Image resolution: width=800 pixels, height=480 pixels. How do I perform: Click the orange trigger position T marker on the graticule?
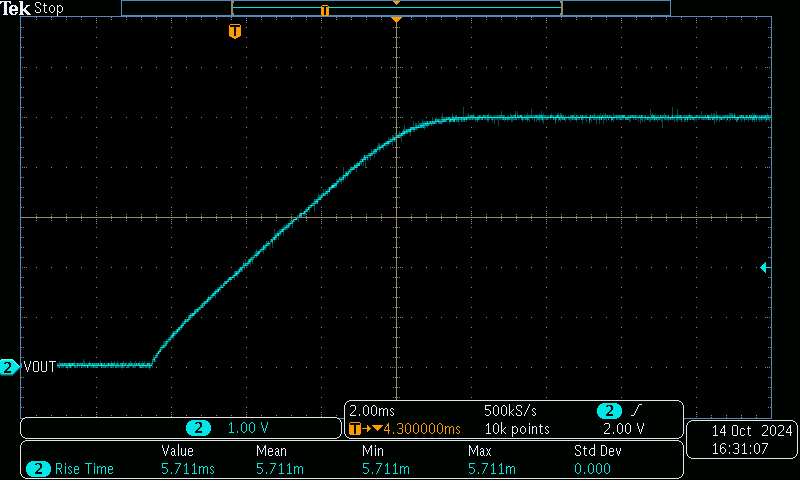tap(235, 32)
